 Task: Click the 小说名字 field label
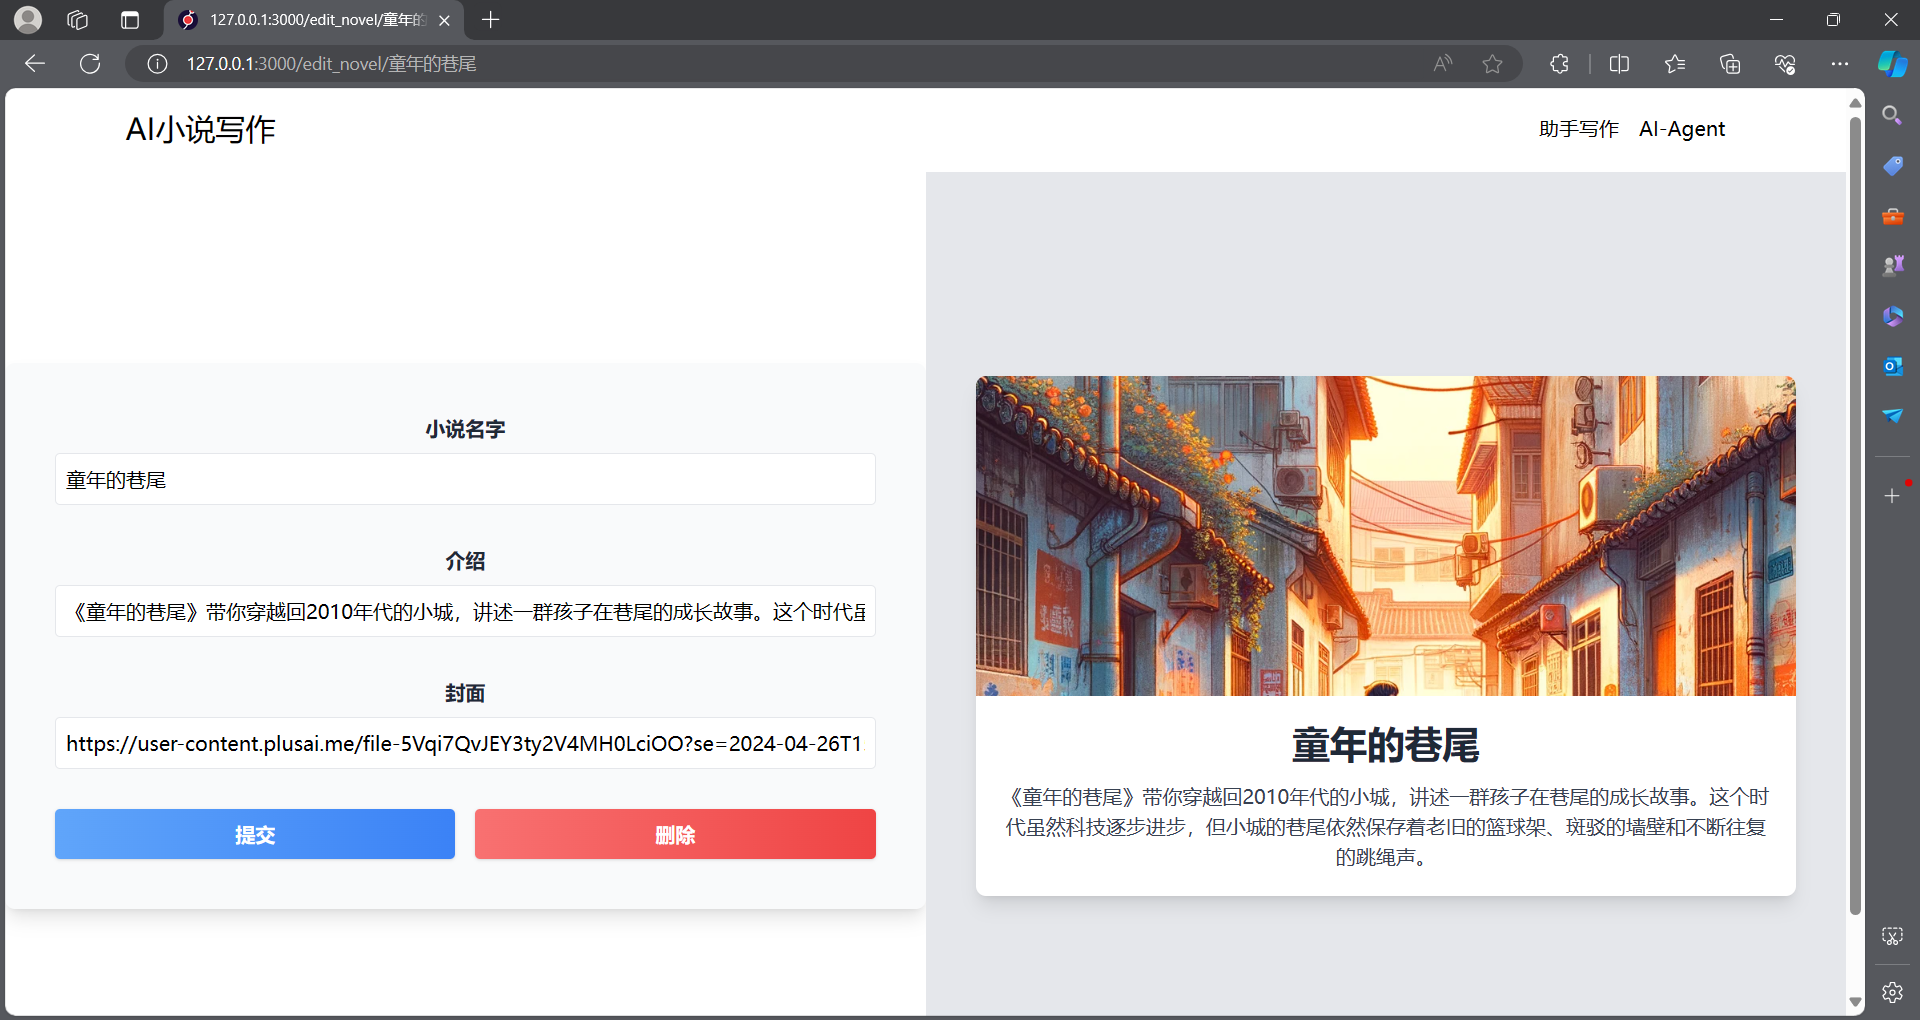[465, 429]
